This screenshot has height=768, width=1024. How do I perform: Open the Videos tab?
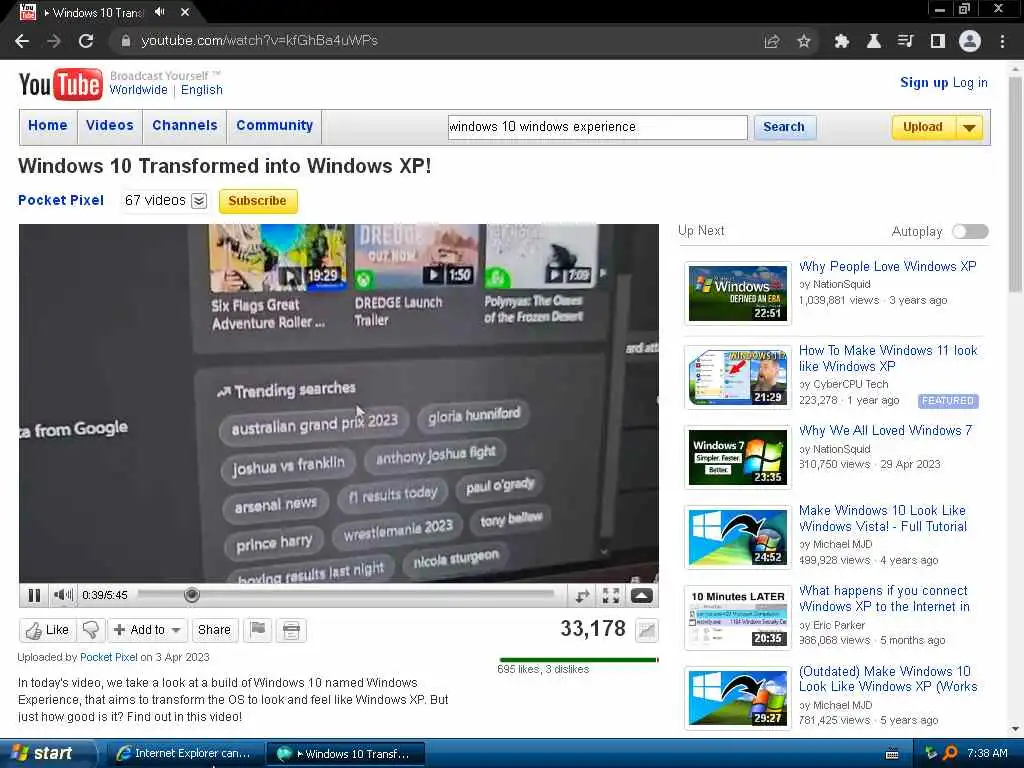[x=110, y=125]
